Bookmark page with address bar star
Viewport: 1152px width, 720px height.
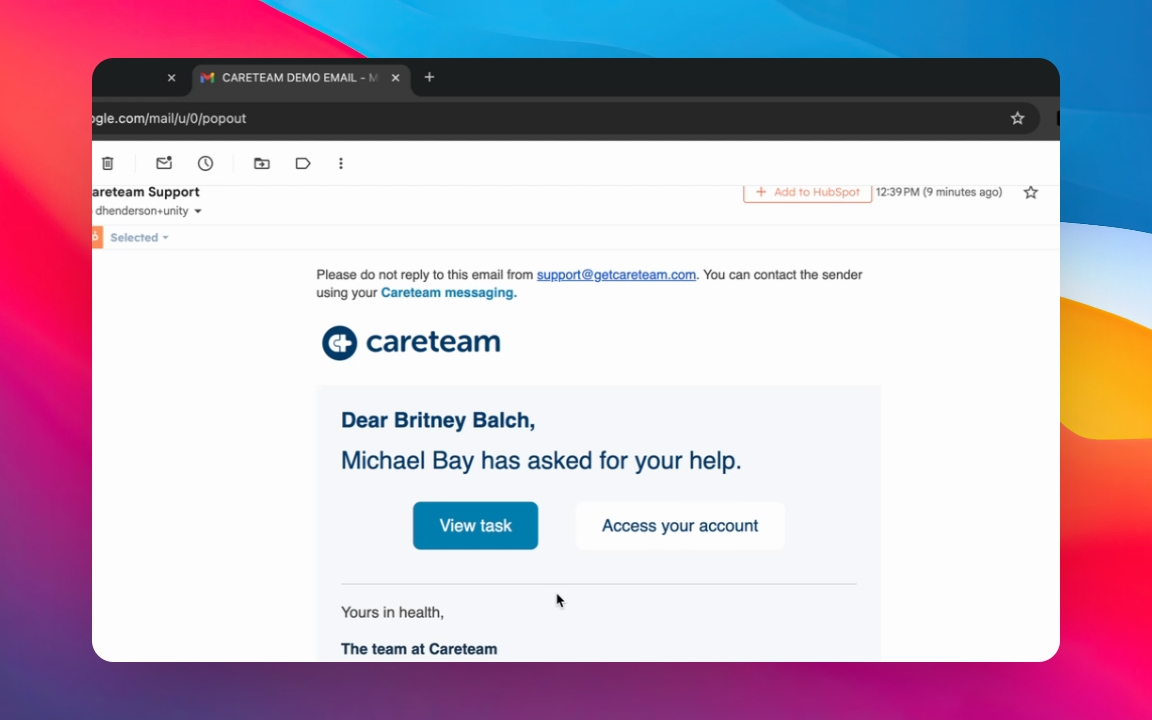pos(1018,118)
